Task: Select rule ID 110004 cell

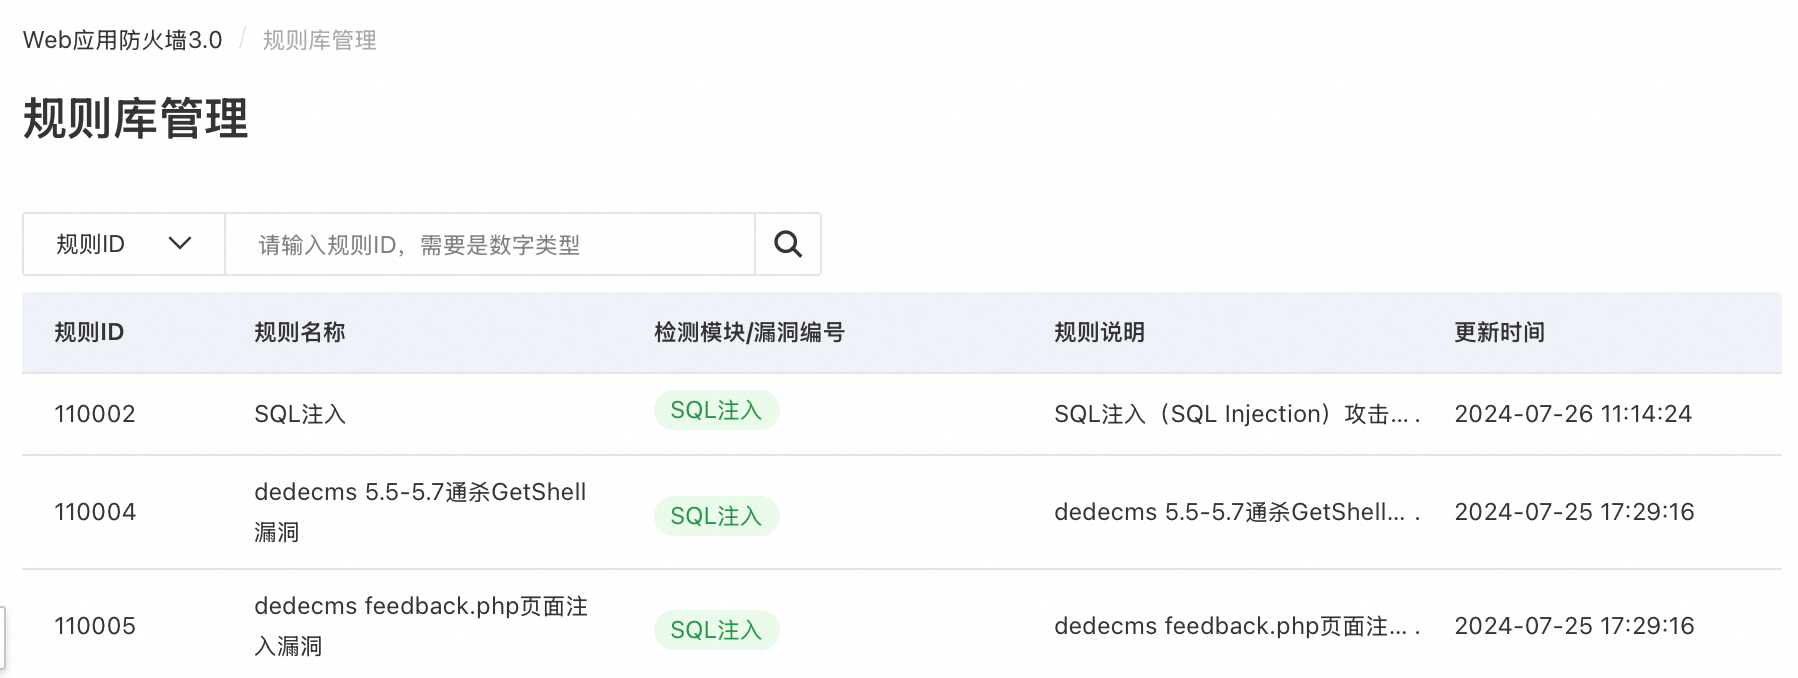Action: coord(95,512)
